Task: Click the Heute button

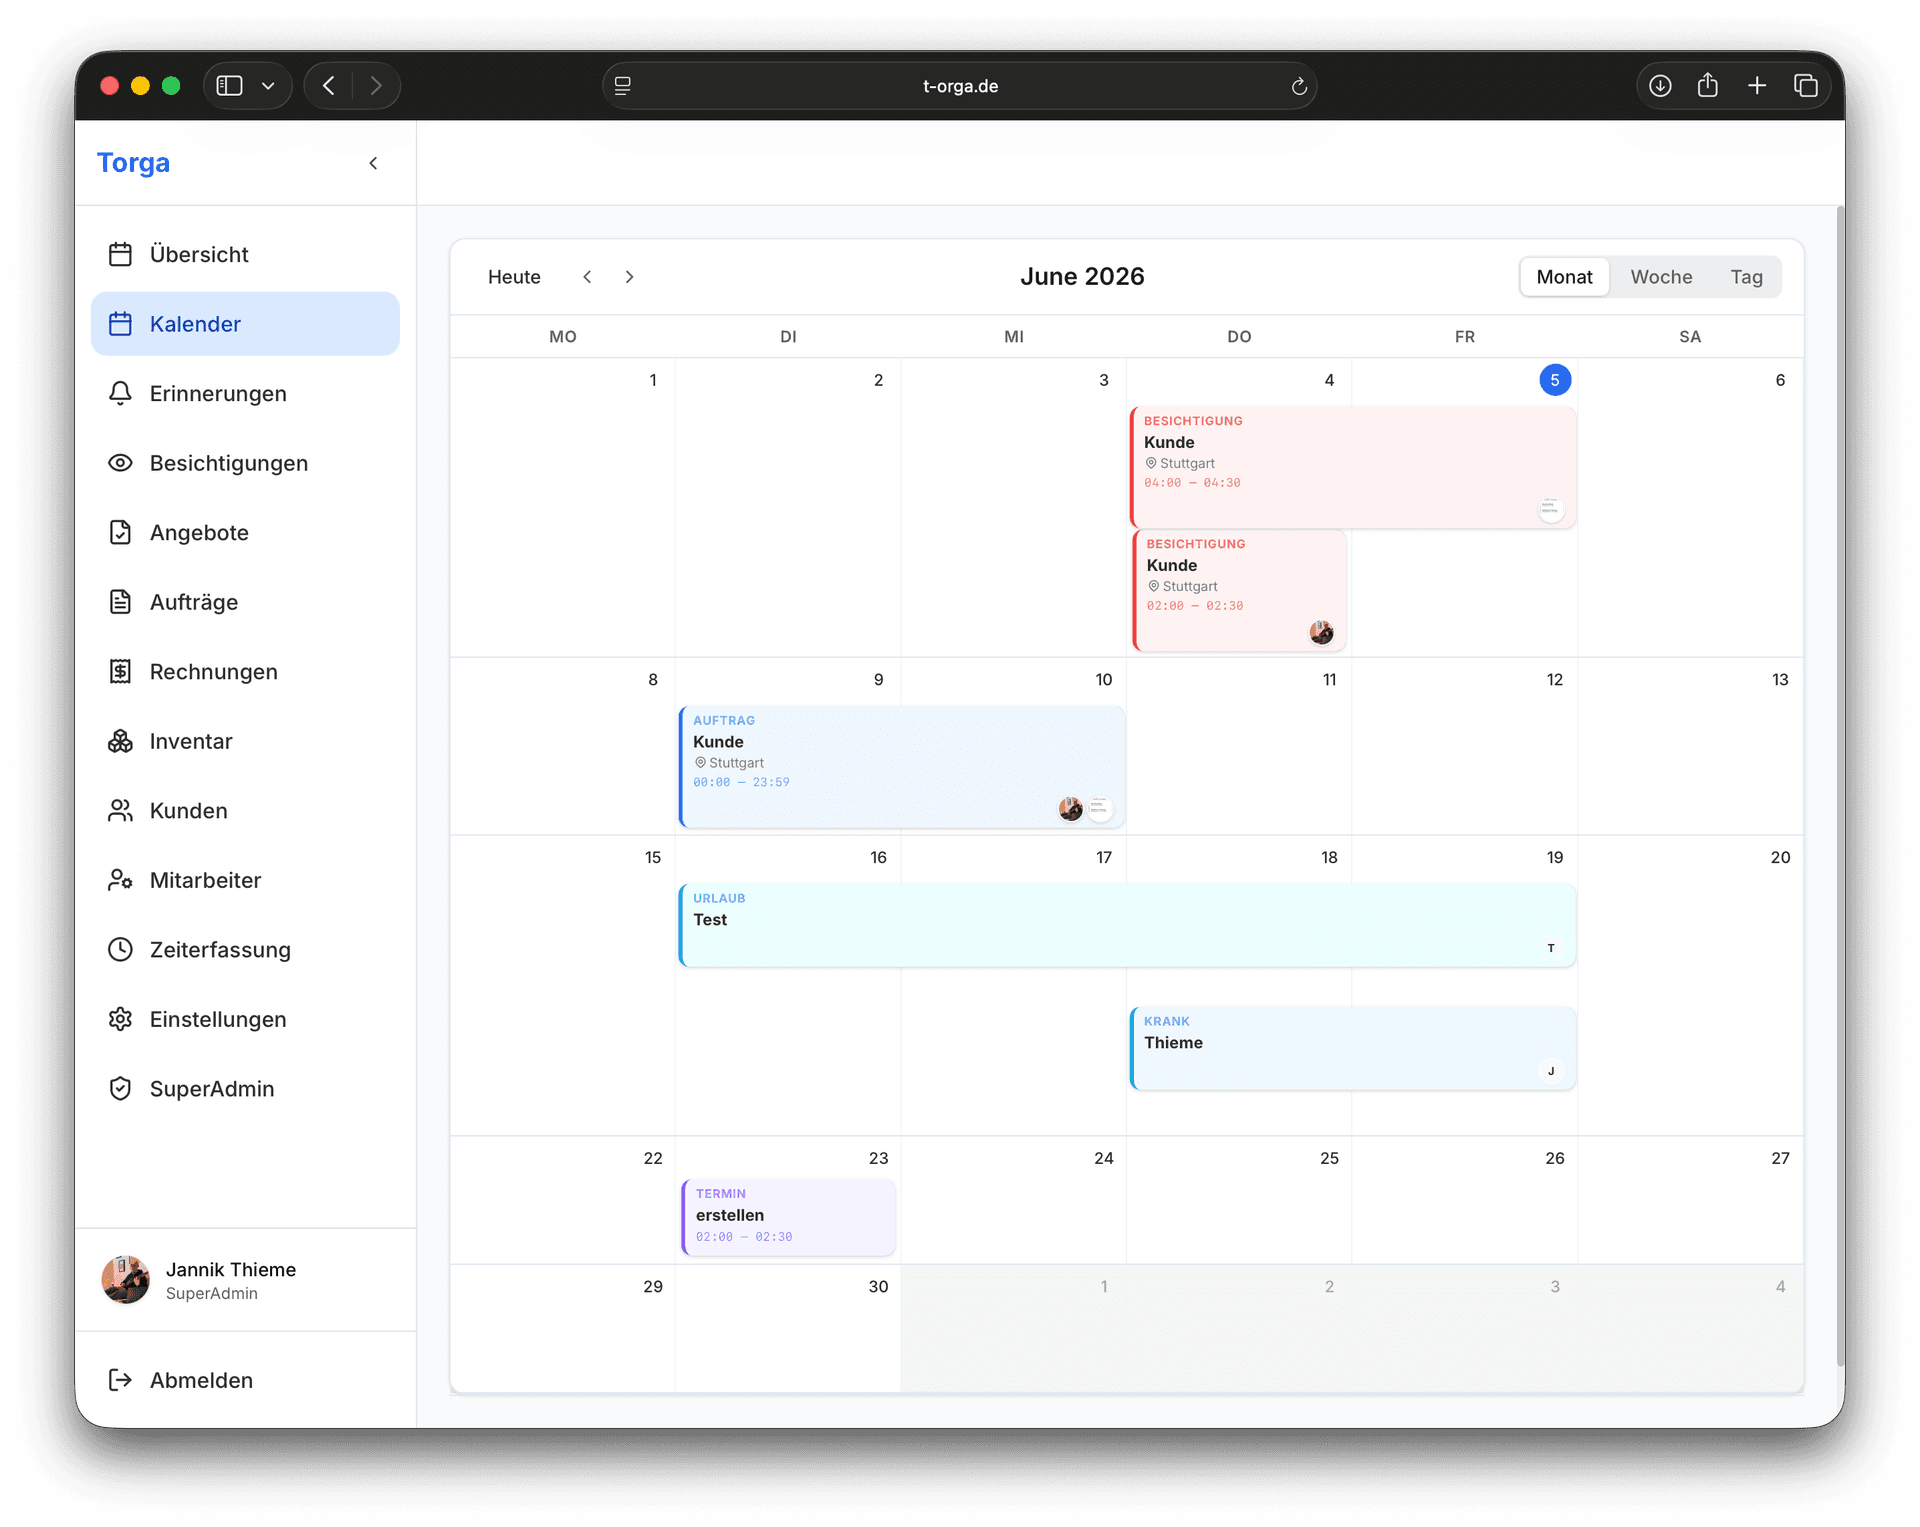Action: click(x=514, y=277)
